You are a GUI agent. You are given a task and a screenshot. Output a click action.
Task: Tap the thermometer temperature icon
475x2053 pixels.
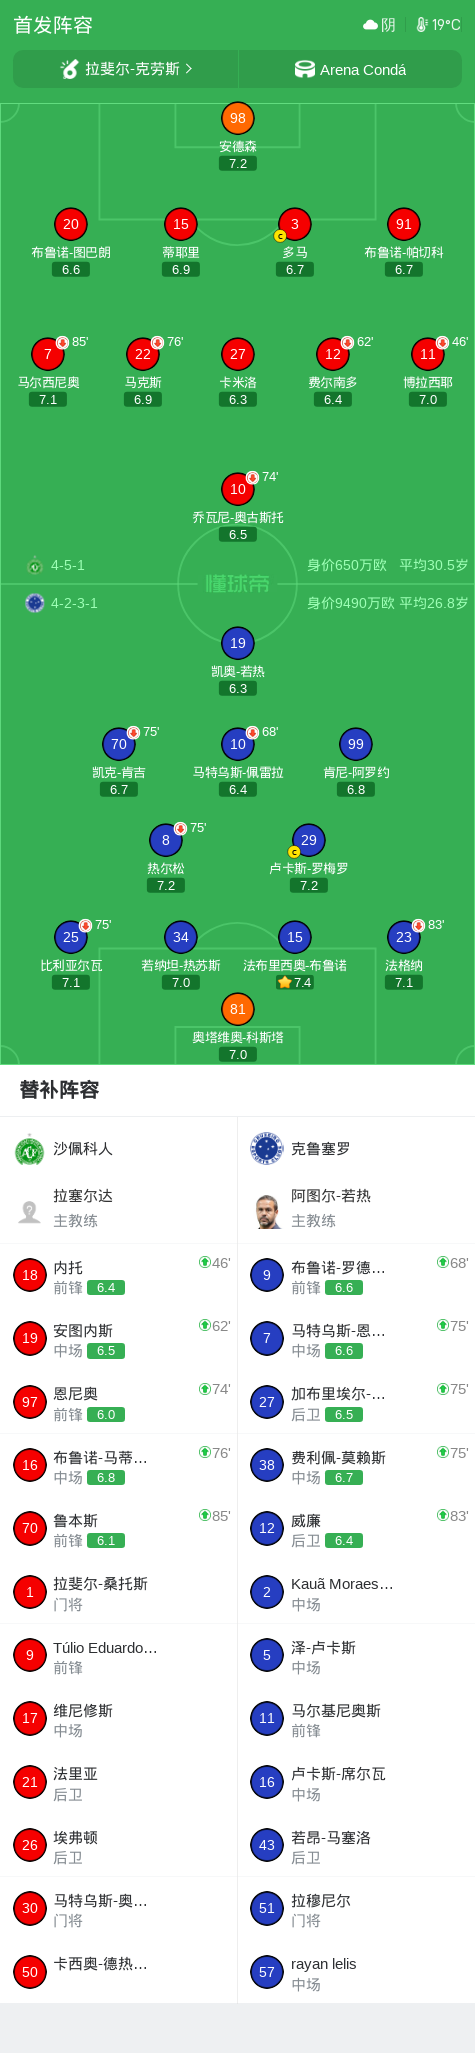click(x=422, y=24)
